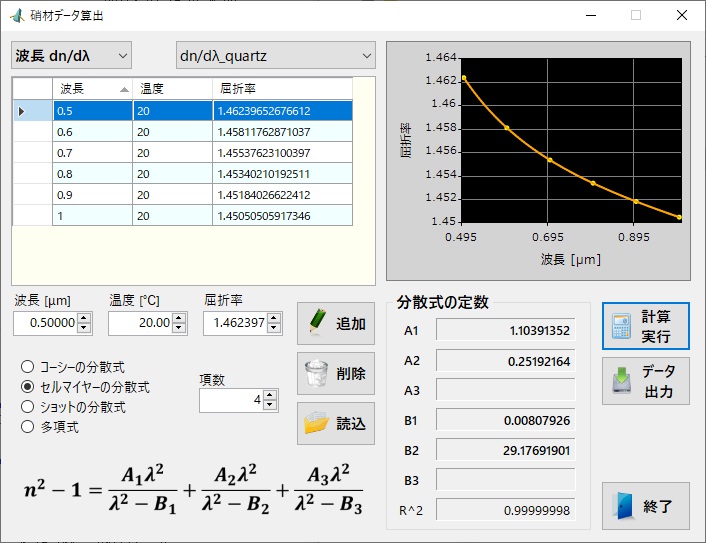Click the pencil icon on 追加 button

tap(317, 322)
